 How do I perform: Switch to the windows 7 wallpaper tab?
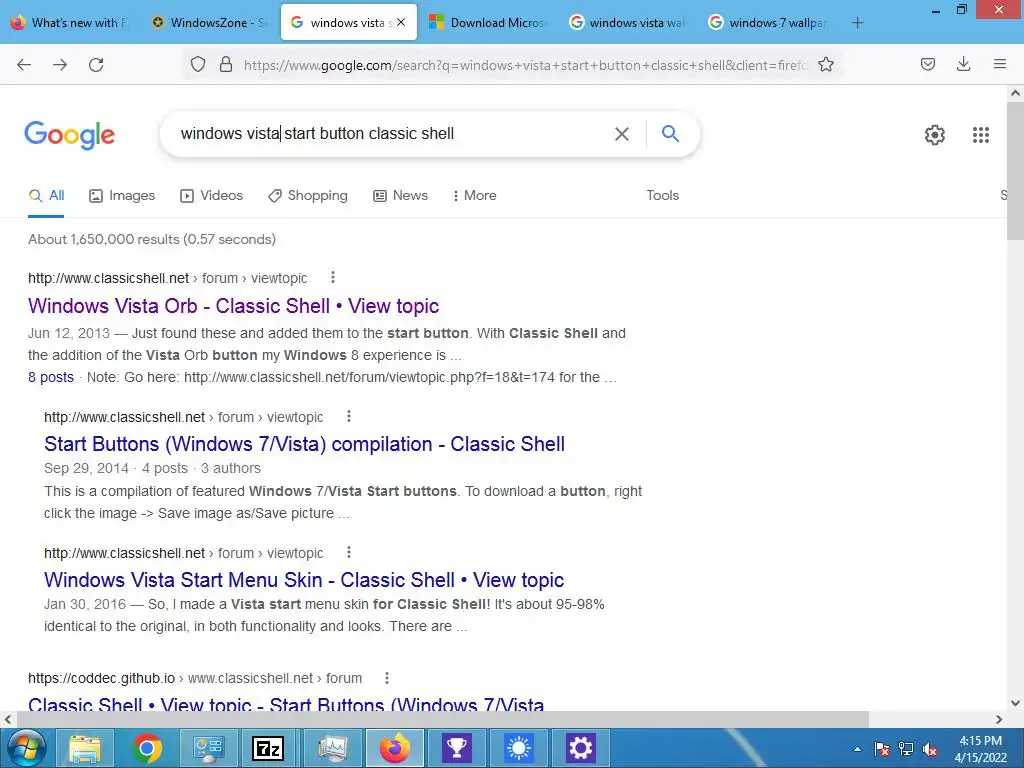[768, 23]
